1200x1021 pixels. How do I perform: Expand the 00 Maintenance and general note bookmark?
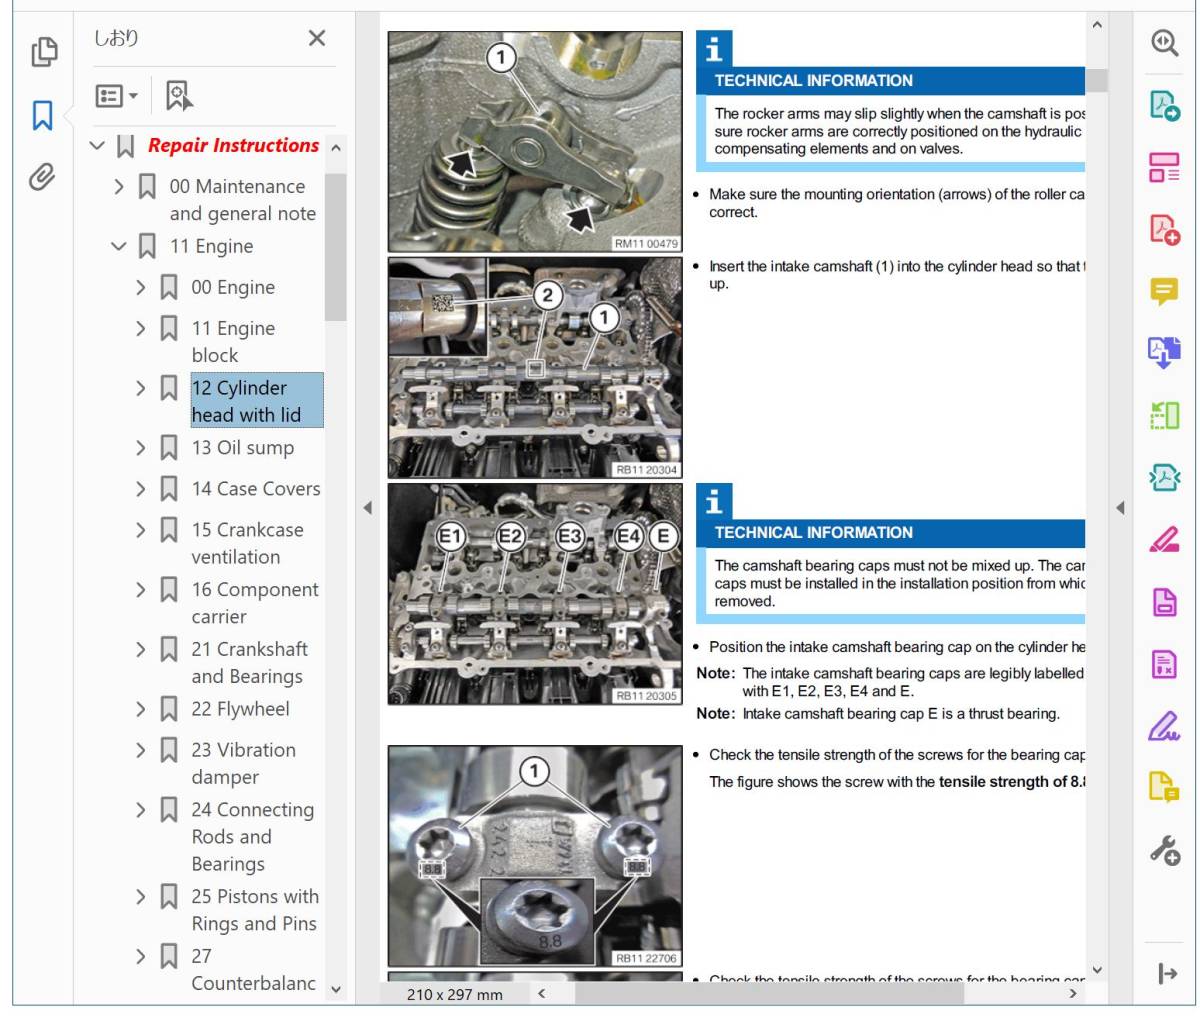pyautogui.click(x=119, y=186)
